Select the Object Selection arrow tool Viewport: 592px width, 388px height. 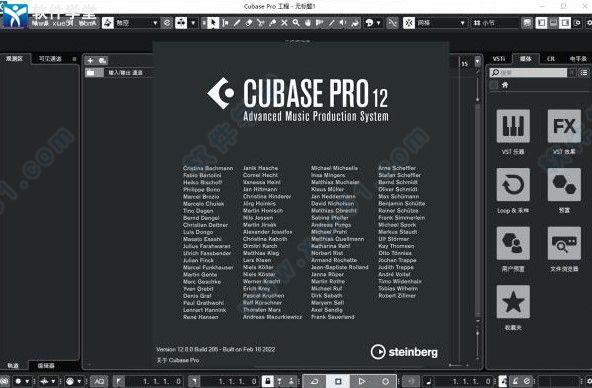pos(213,23)
